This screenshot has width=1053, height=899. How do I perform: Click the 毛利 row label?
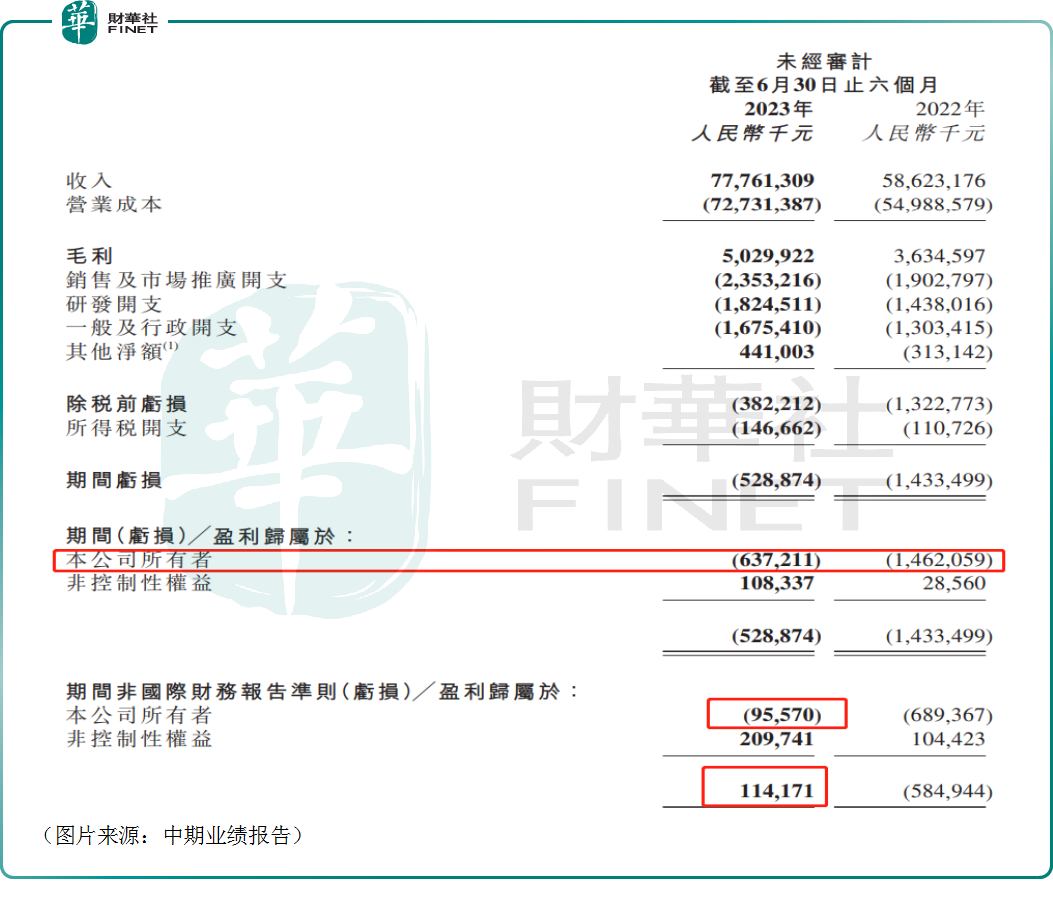coord(89,256)
